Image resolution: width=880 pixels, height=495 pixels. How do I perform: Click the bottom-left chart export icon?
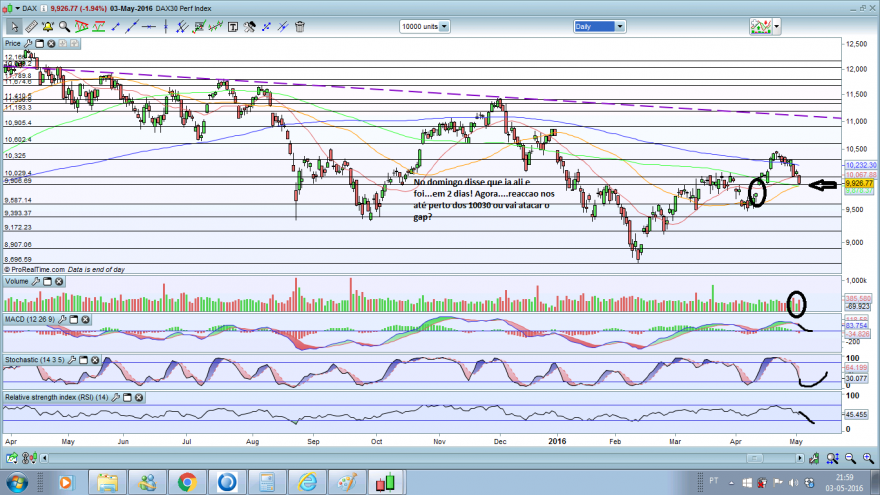pos(11,459)
